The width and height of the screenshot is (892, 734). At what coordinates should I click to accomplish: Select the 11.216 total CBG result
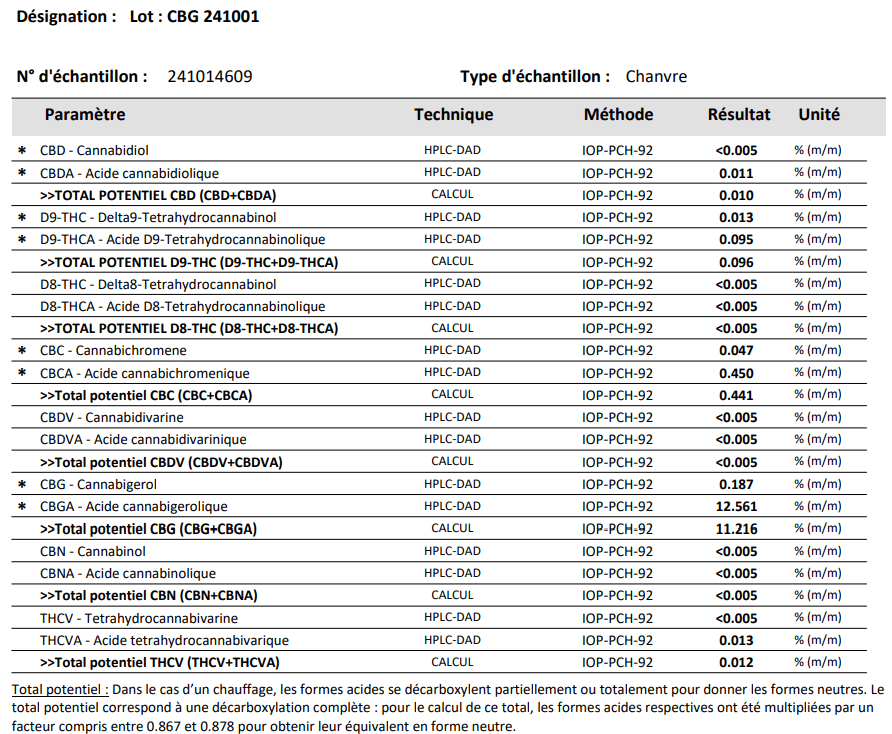click(x=736, y=529)
